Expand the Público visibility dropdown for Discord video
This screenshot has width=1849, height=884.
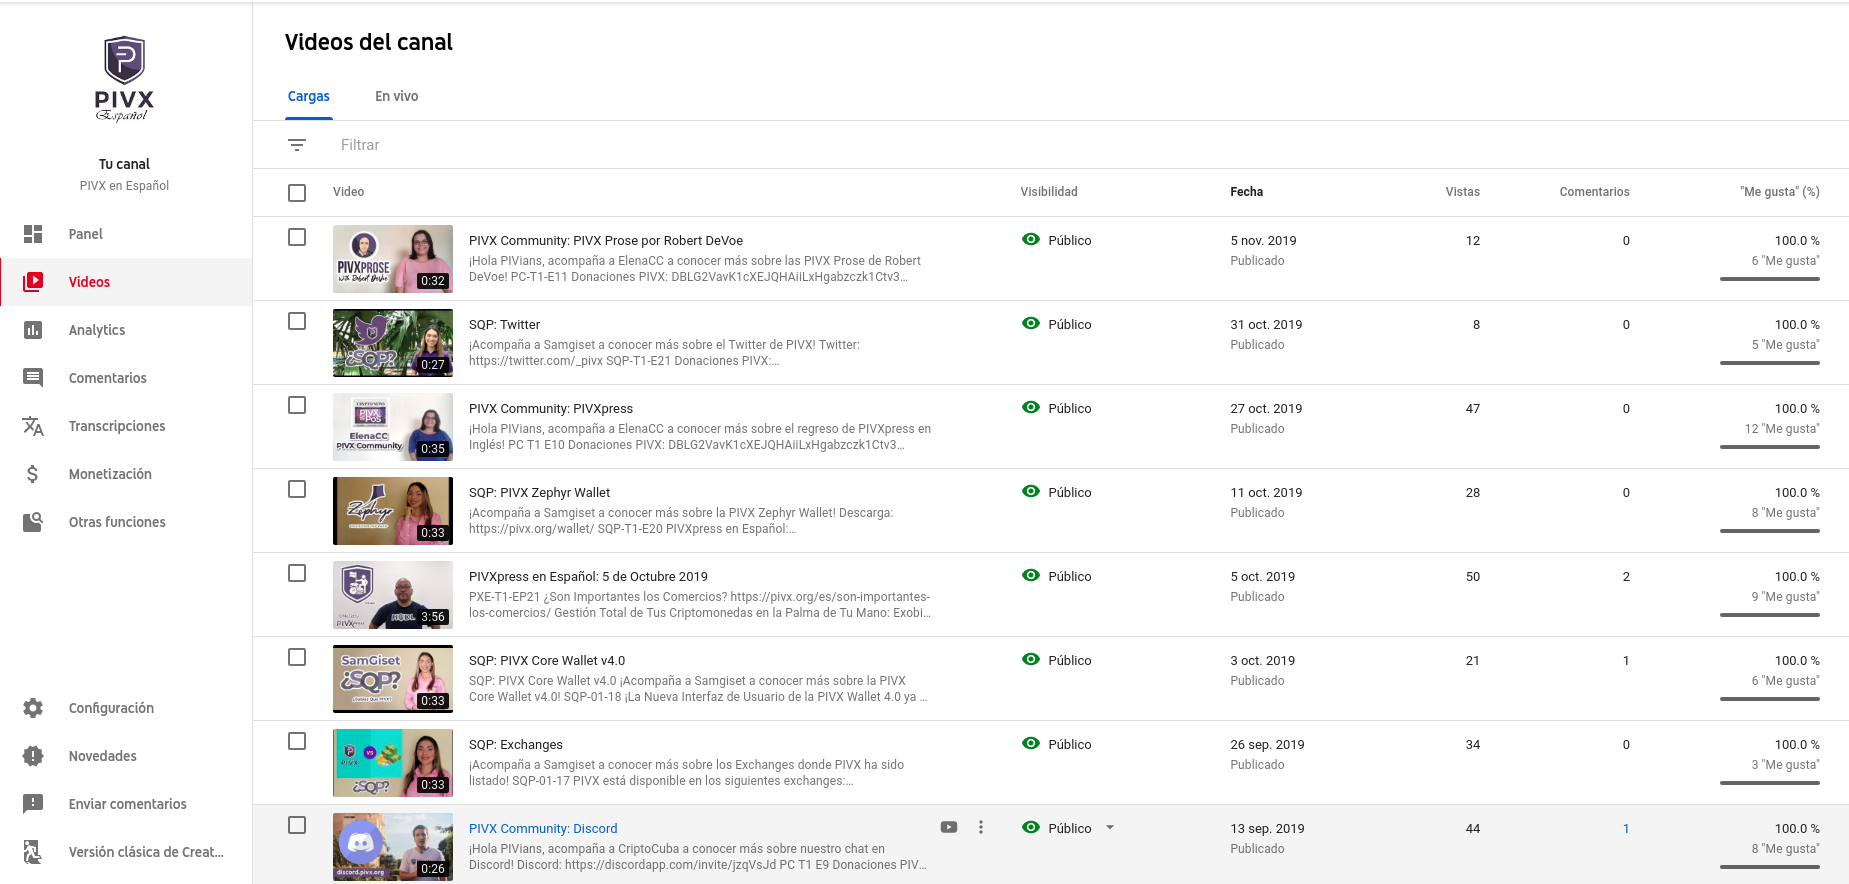tap(1109, 828)
